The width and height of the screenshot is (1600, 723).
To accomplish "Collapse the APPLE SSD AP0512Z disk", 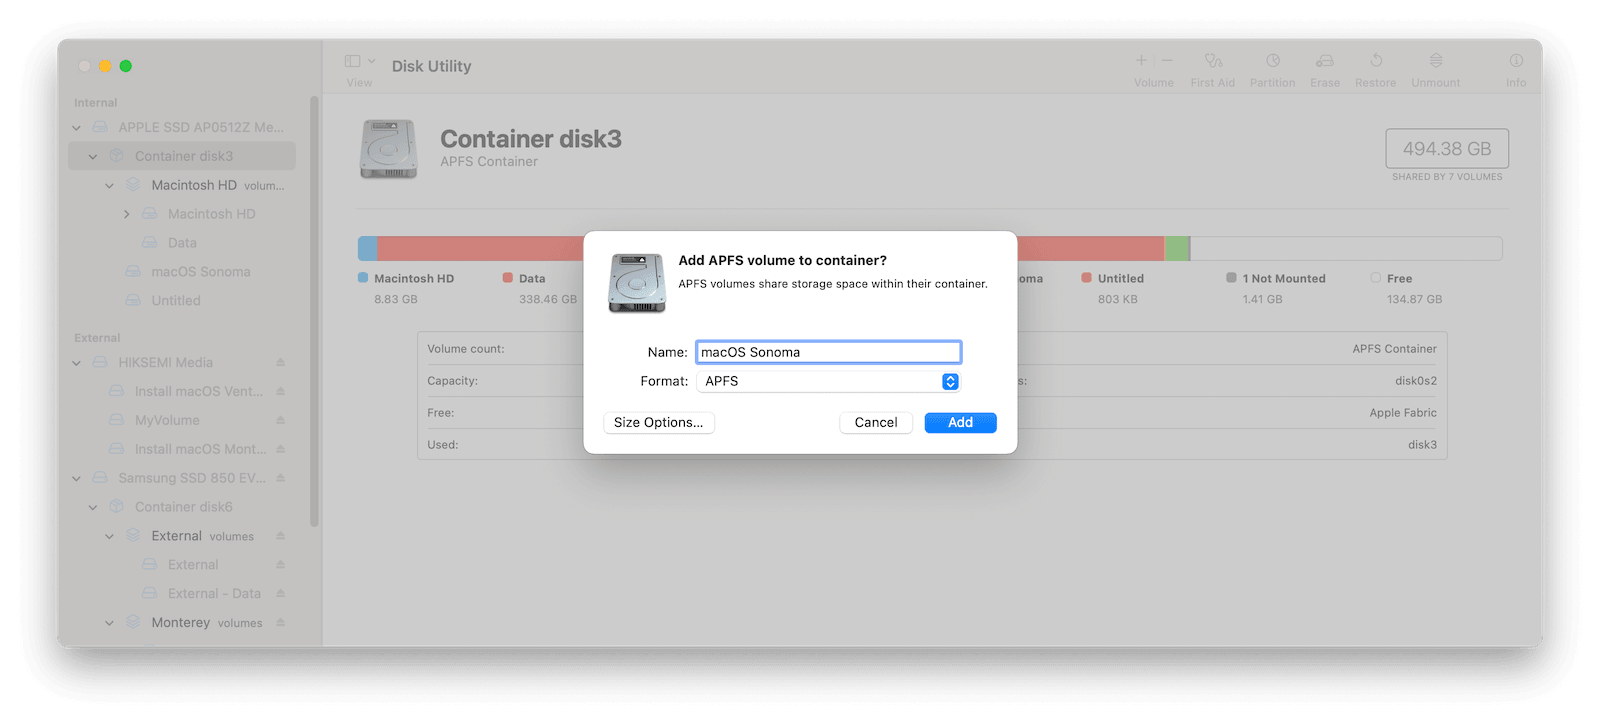I will coord(77,128).
